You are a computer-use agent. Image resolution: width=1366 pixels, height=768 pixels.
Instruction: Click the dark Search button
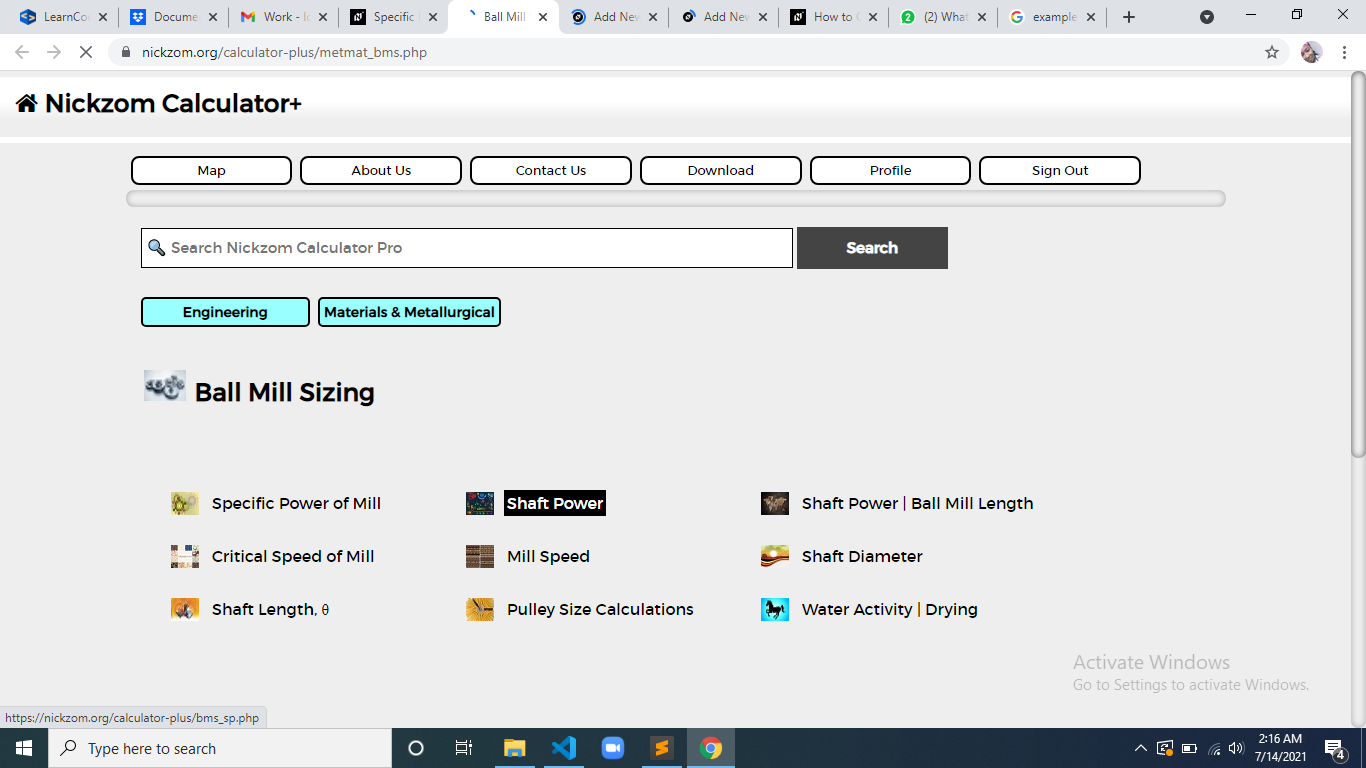pos(872,248)
